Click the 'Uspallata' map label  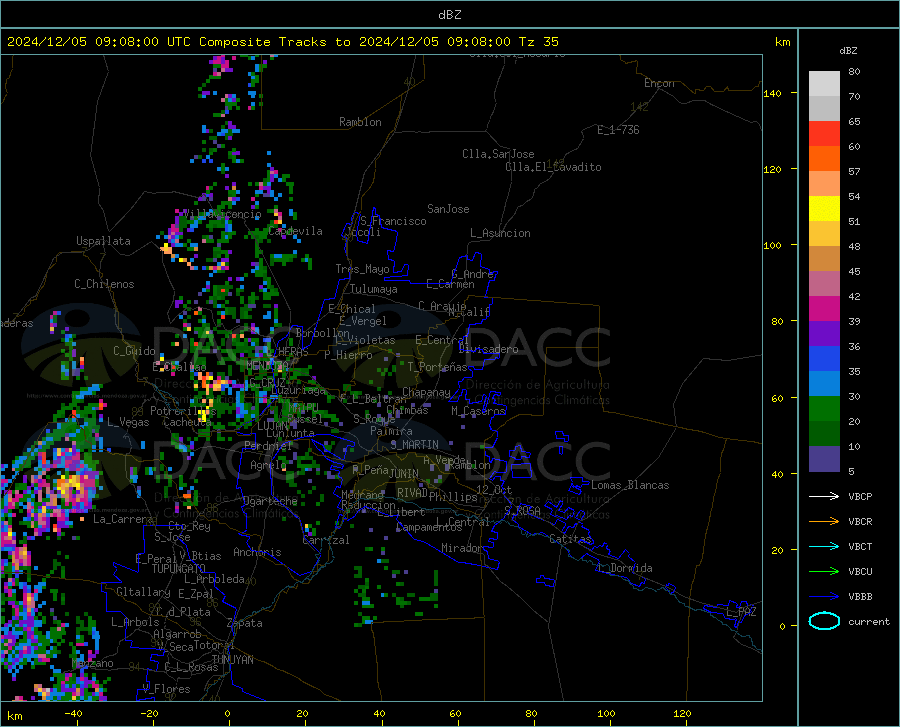(x=103, y=241)
